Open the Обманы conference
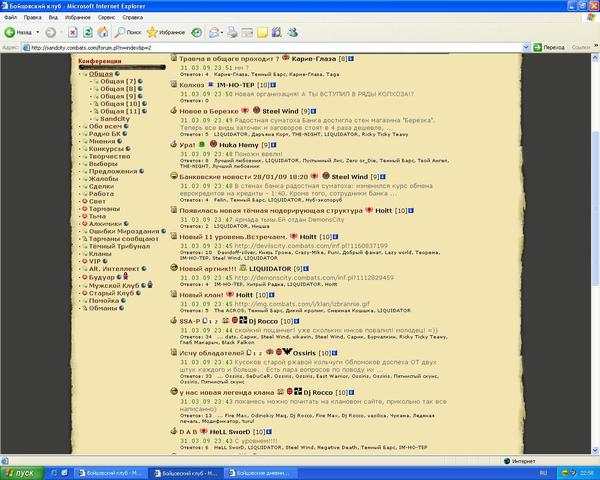Image resolution: width=600 pixels, height=480 pixels. 103,308
